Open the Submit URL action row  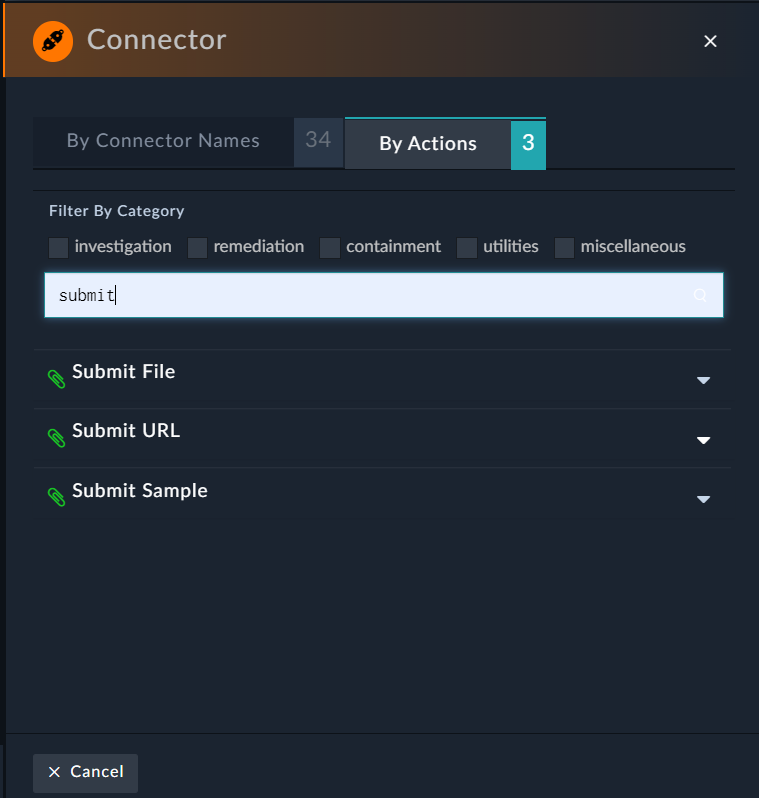tap(382, 438)
